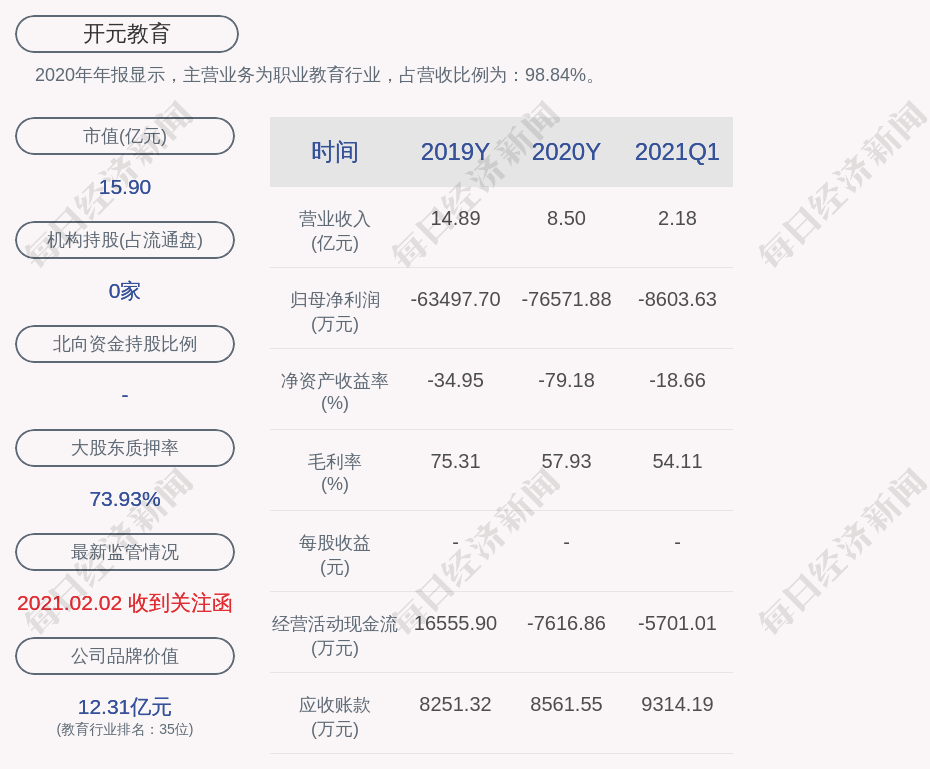
Task: Select the 2019Y column header
Action: tap(455, 152)
